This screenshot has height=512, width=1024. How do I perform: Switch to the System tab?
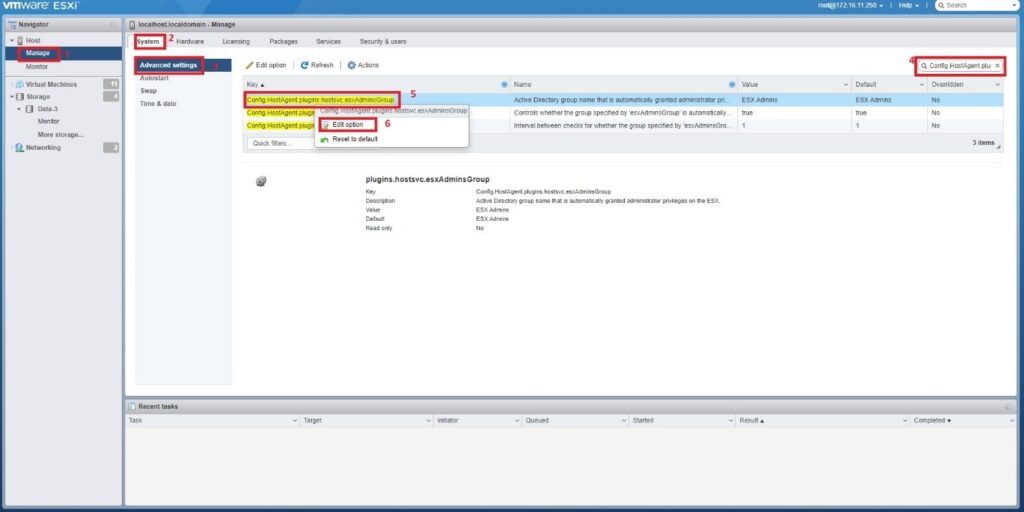coord(148,41)
